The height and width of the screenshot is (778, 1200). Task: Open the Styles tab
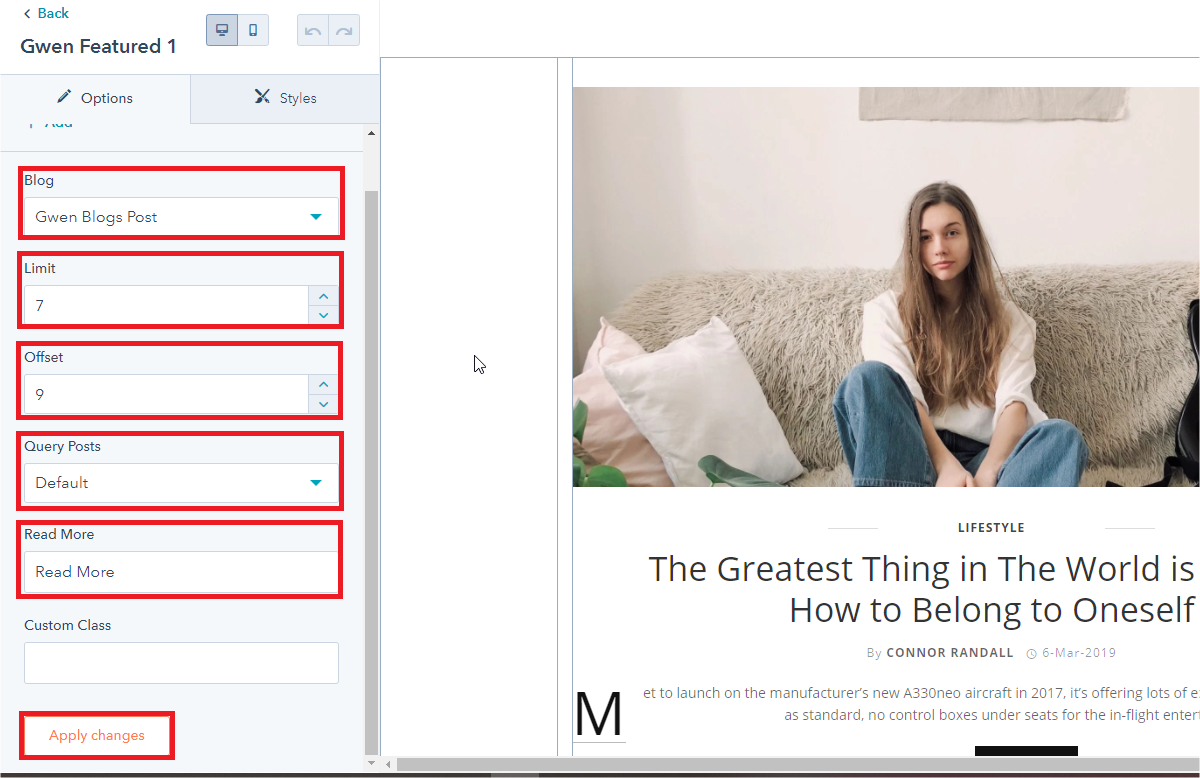click(285, 98)
